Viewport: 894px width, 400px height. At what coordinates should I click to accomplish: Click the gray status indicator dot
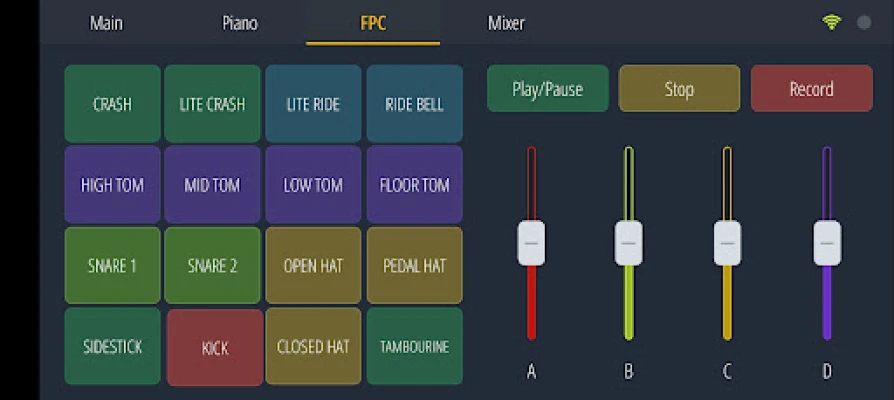pyautogui.click(x=864, y=22)
